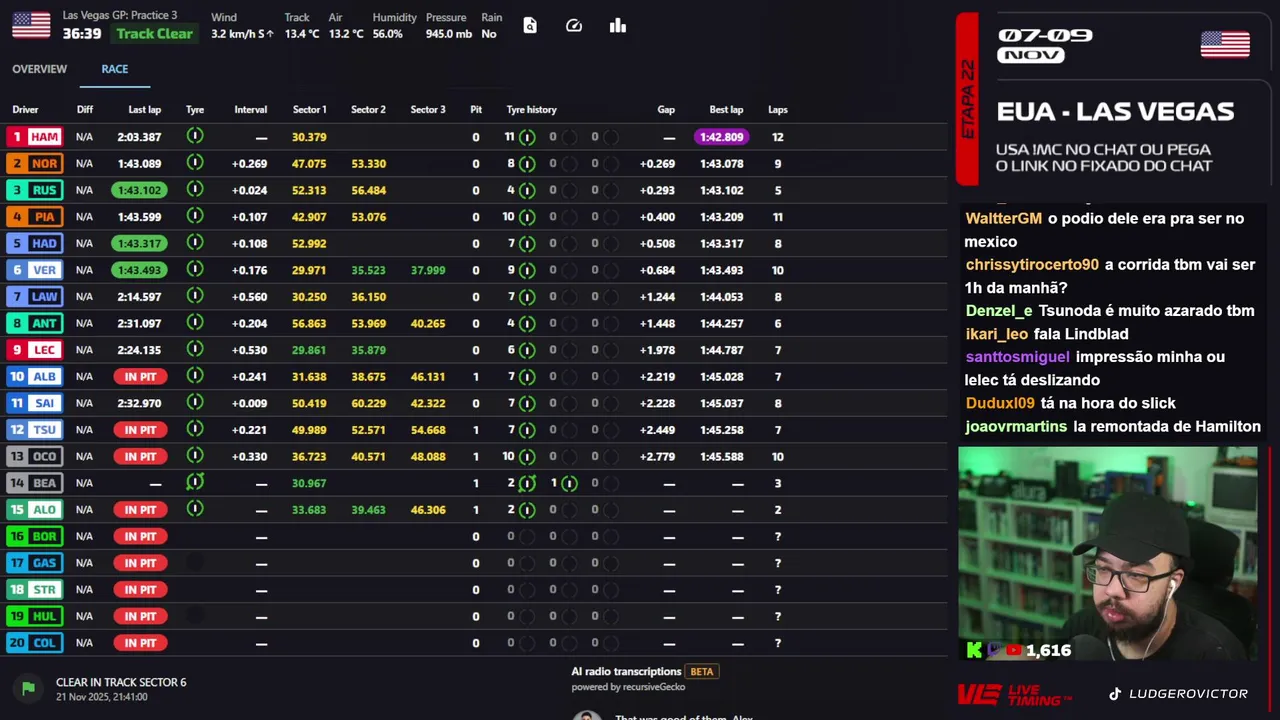
Task: Click RUS's current tyre icon
Action: coord(195,189)
